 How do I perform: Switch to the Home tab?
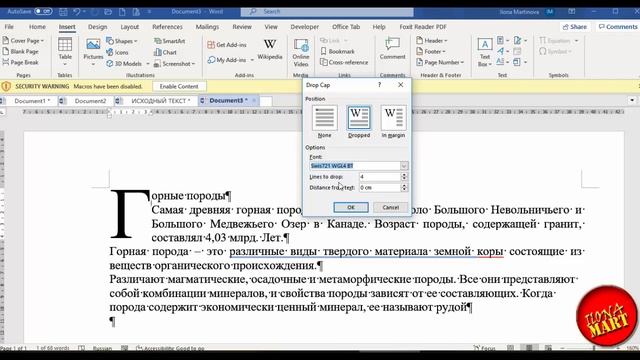tap(37, 27)
